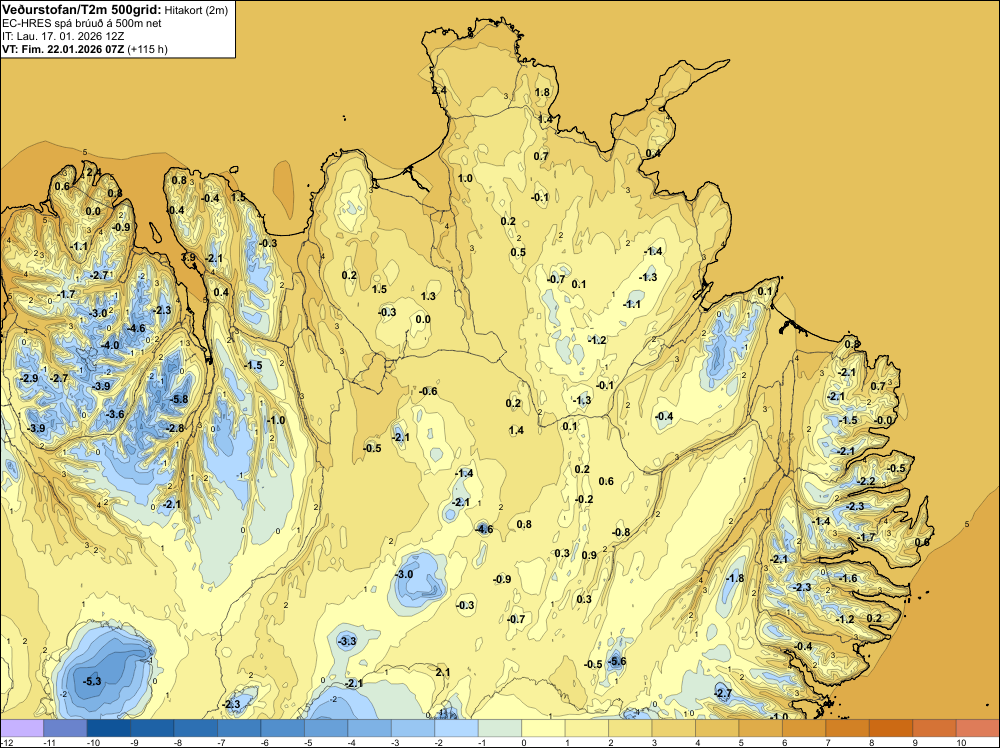Click the 'EC-HRES spá brúuð á 500m net' line
1000x748 pixels.
[x=82, y=24]
